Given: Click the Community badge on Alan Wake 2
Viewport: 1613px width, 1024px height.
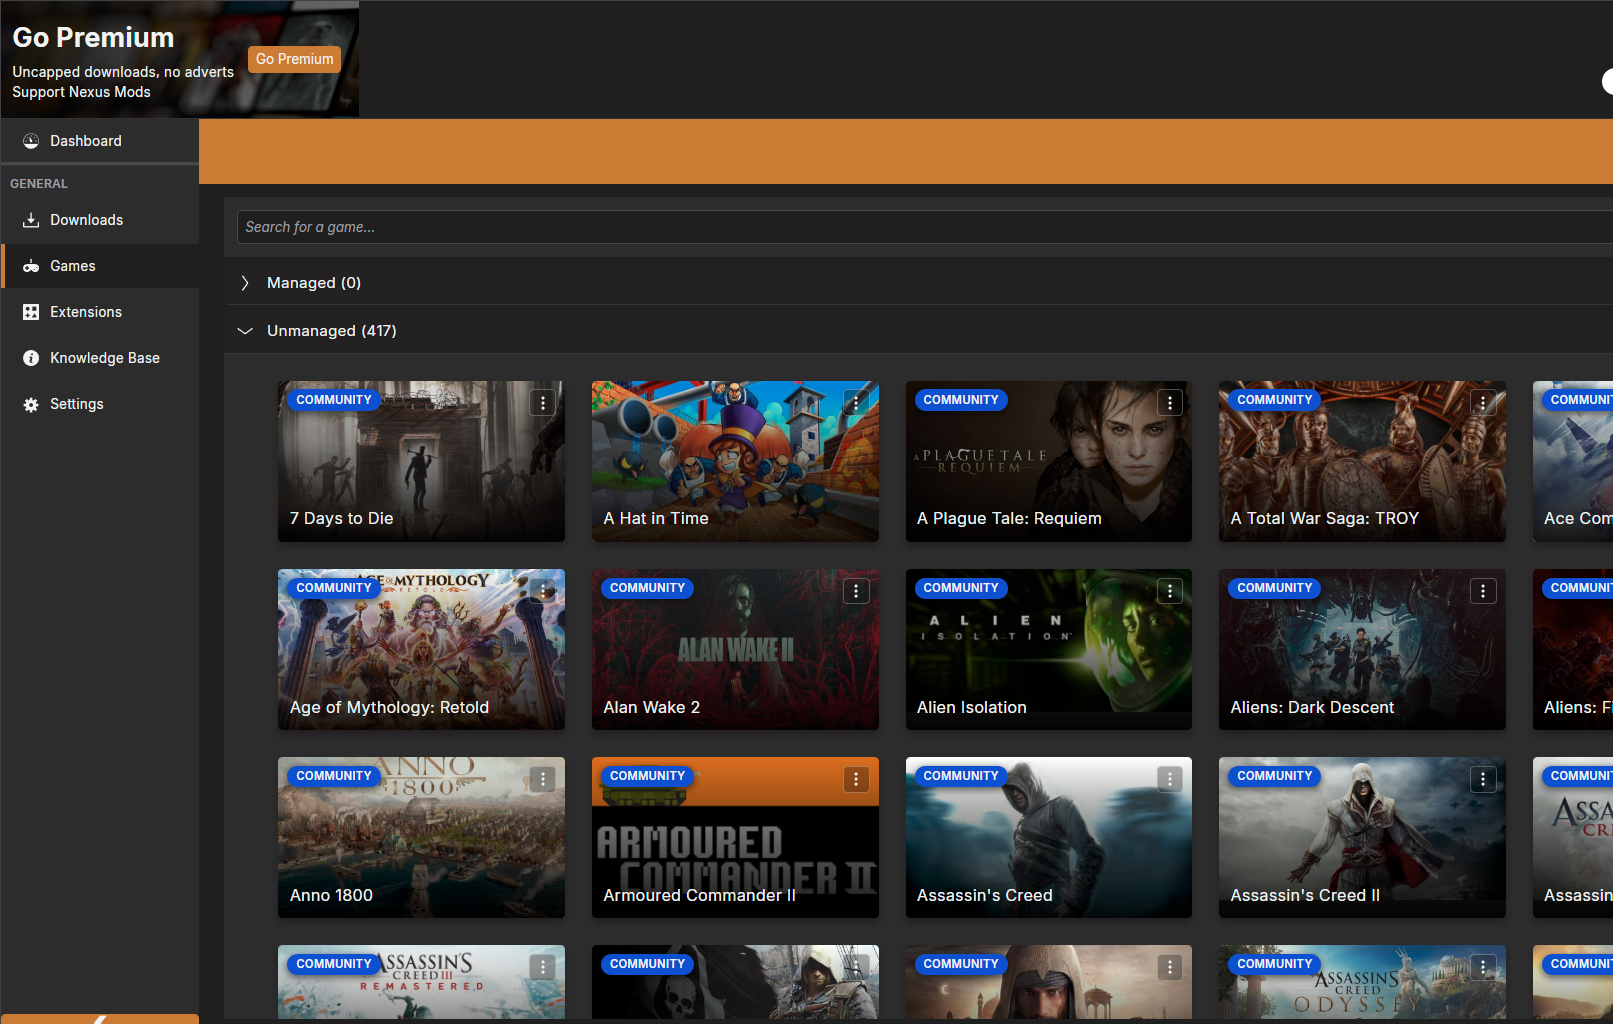Looking at the screenshot, I should click(647, 588).
